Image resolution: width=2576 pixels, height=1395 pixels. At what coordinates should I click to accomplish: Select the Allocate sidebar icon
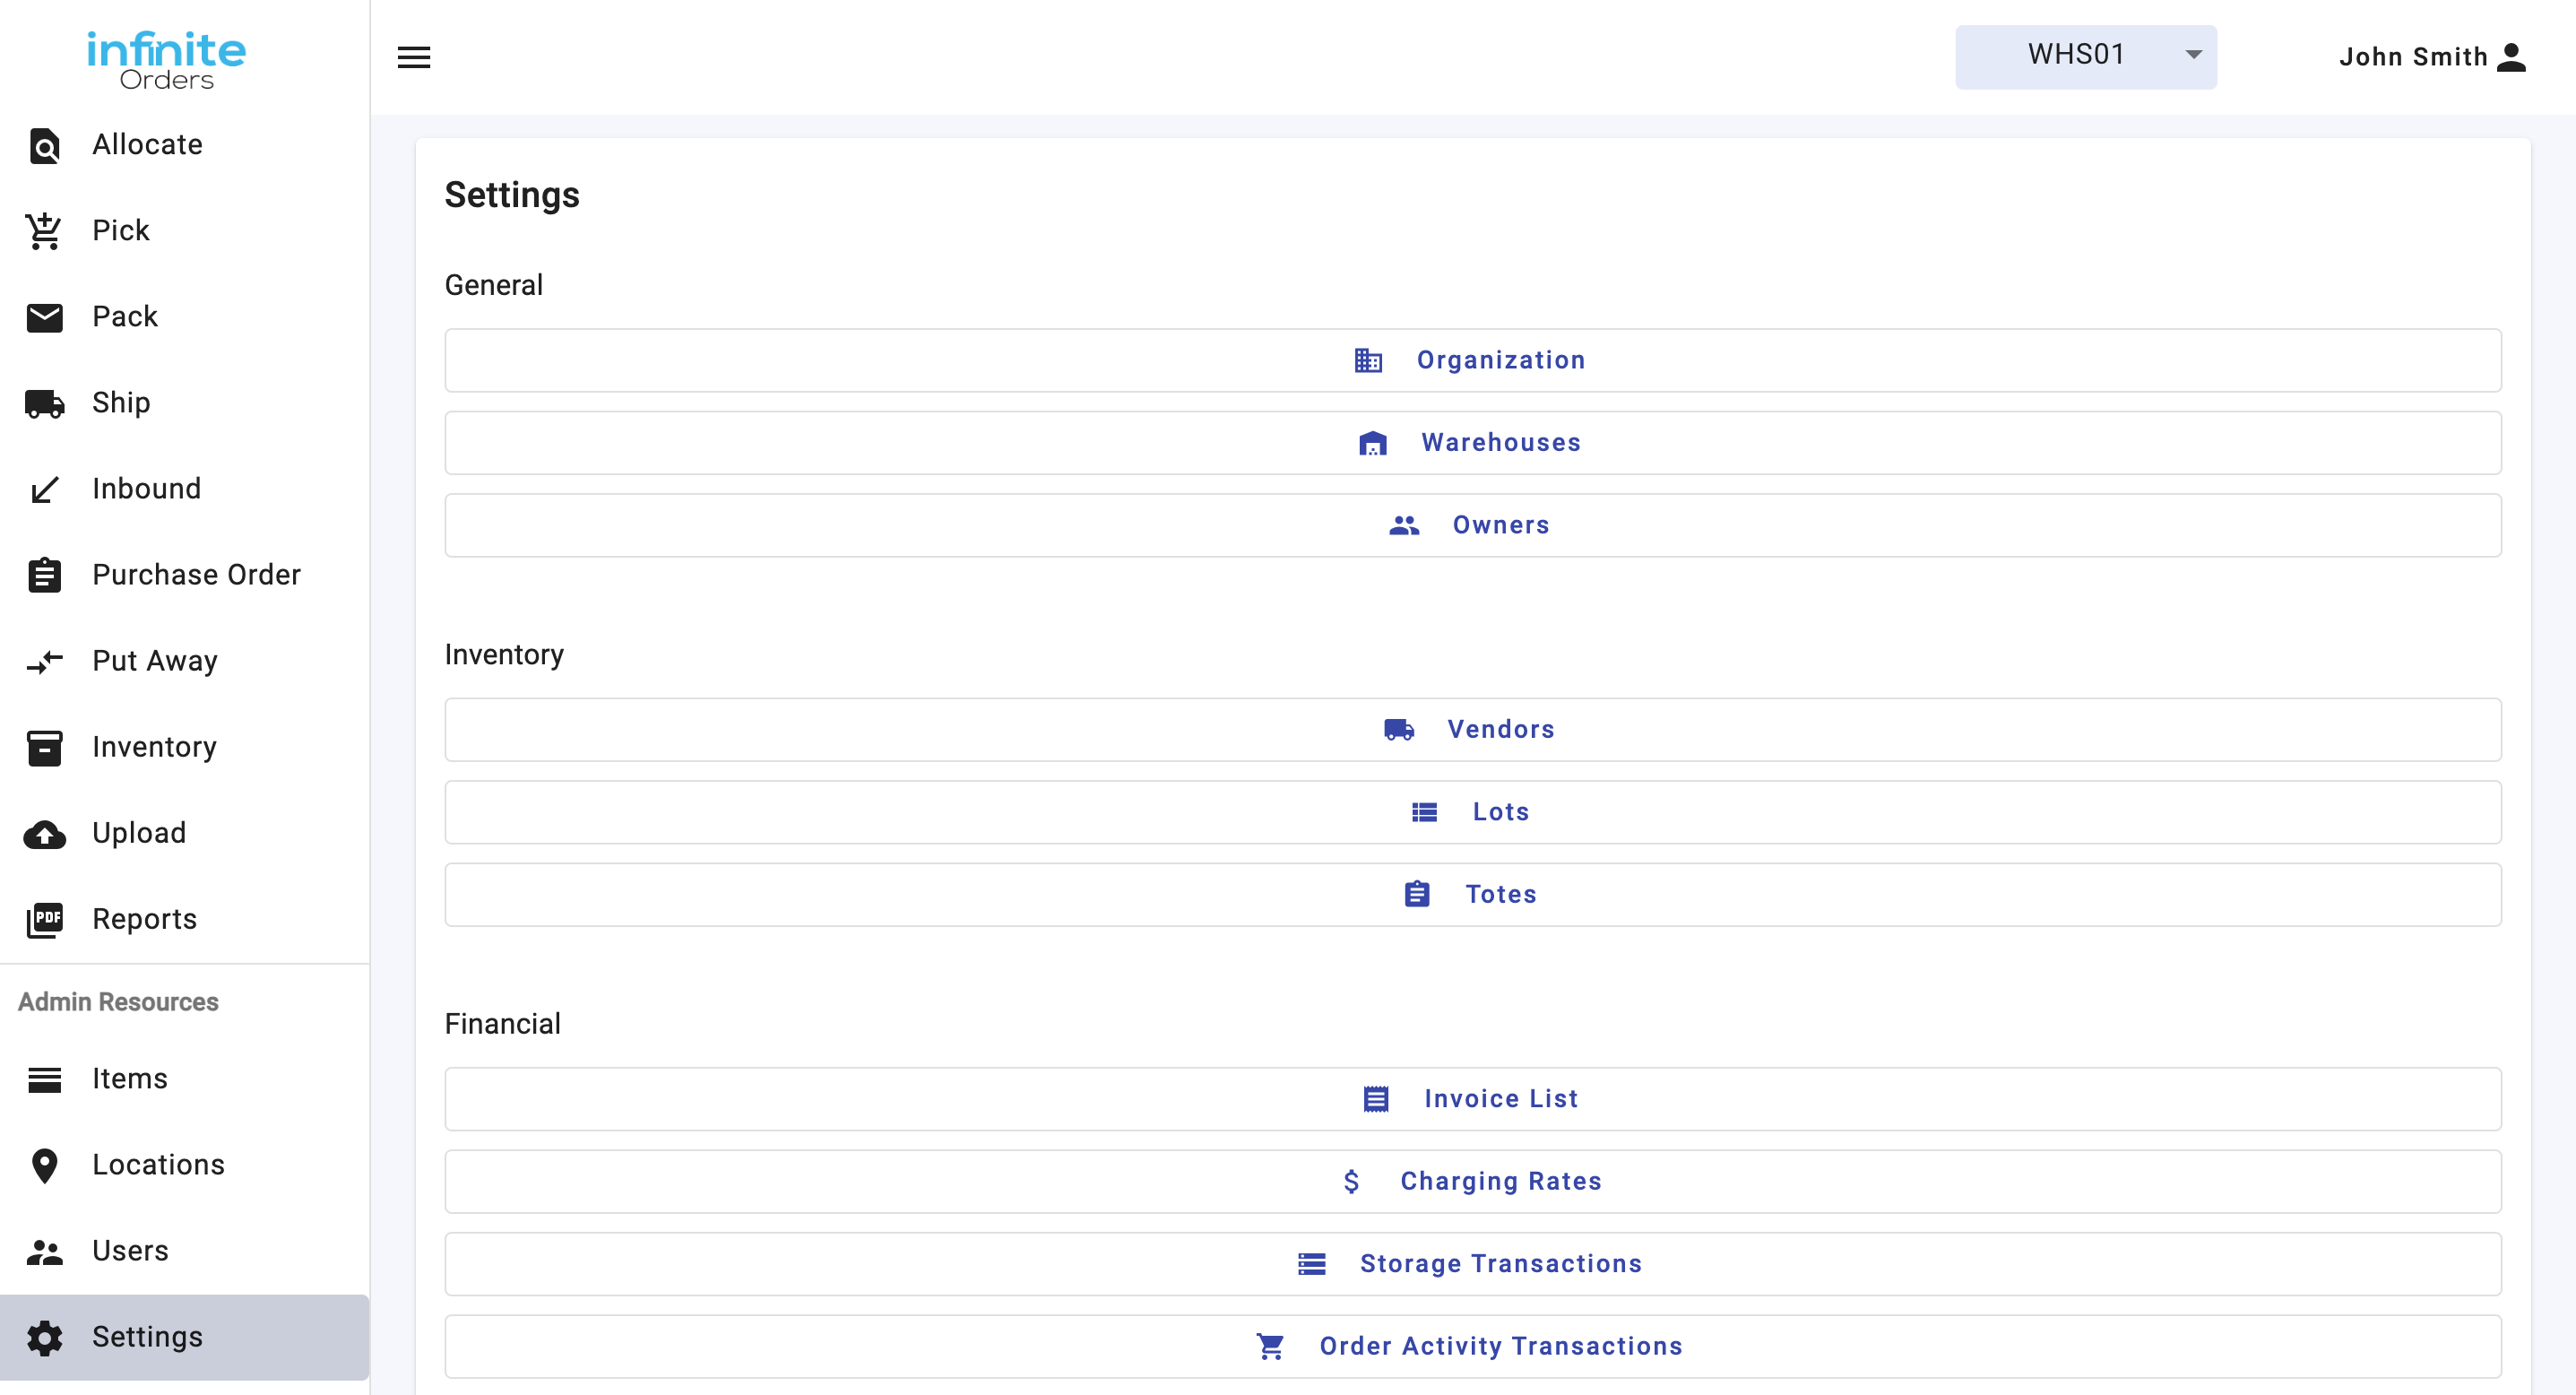[x=44, y=145]
